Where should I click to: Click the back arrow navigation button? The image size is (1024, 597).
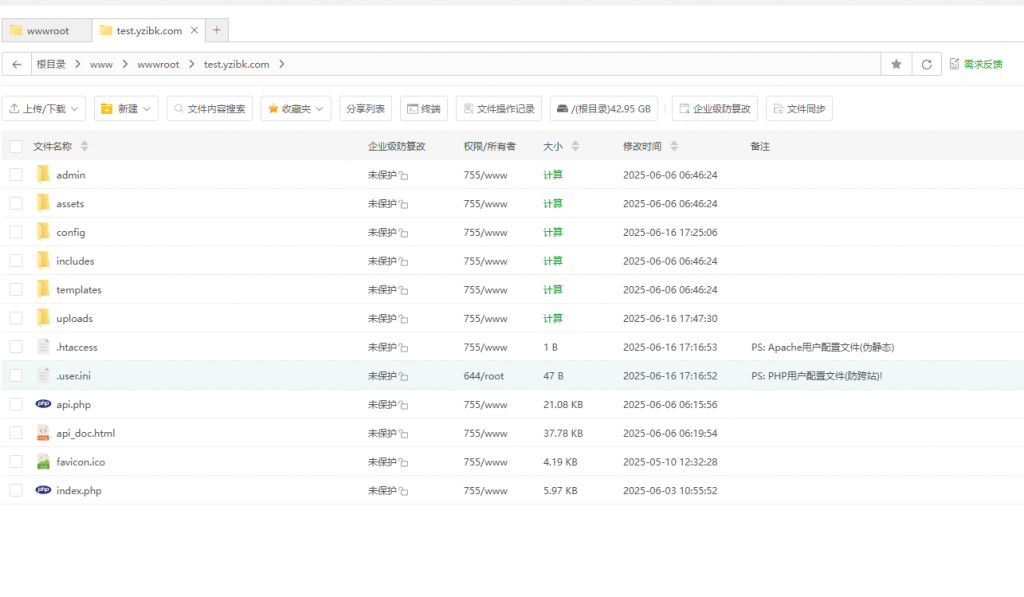coord(16,64)
